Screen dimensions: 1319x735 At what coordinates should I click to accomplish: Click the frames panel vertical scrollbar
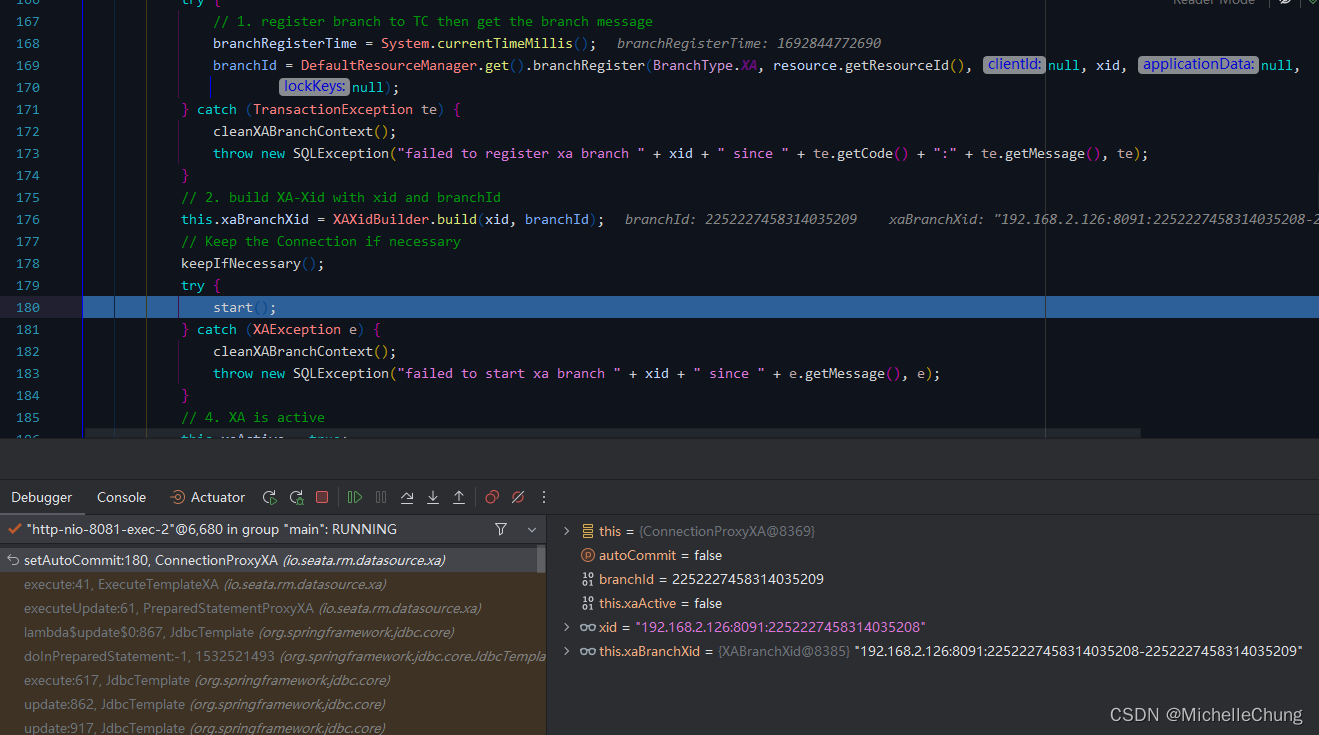coord(542,560)
